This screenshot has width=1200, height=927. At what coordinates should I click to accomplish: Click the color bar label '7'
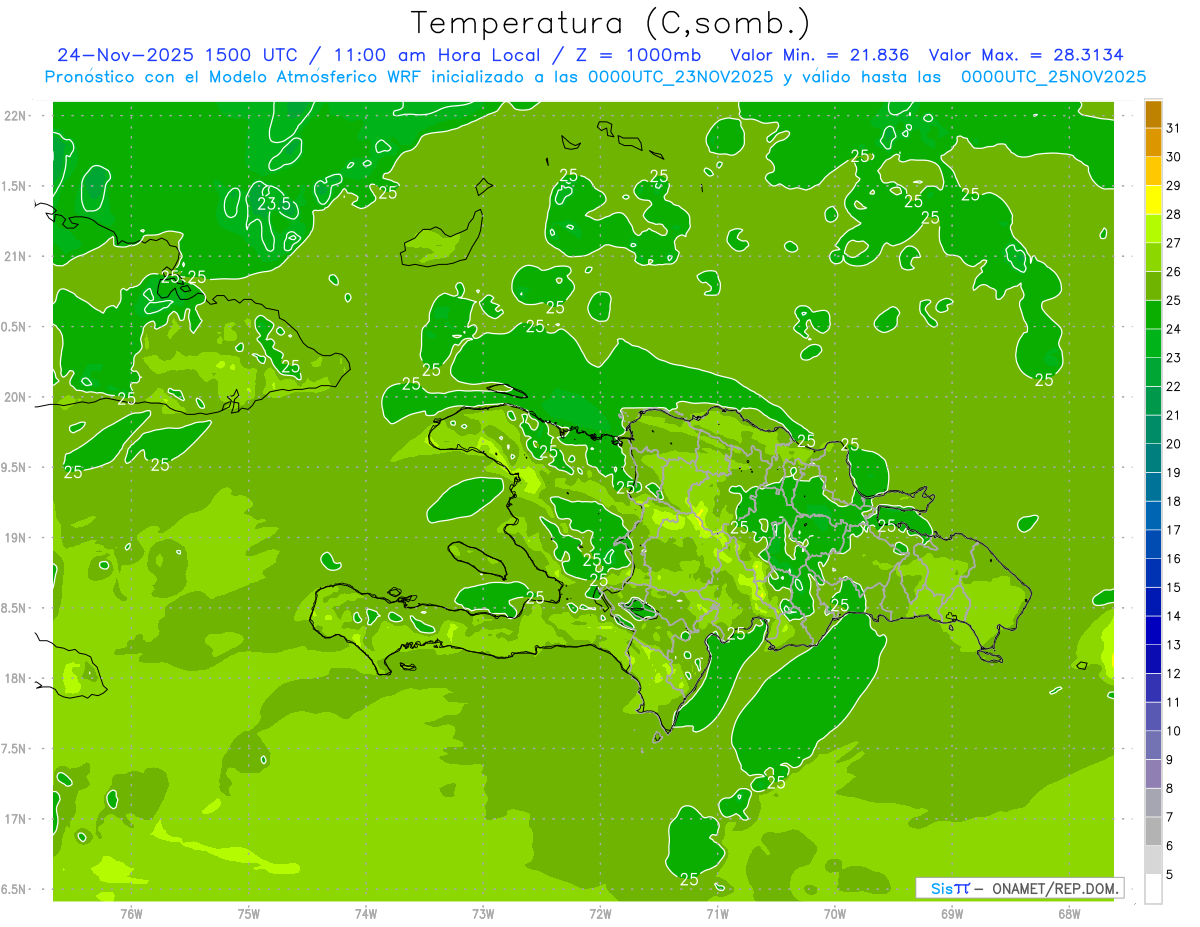click(x=1170, y=817)
